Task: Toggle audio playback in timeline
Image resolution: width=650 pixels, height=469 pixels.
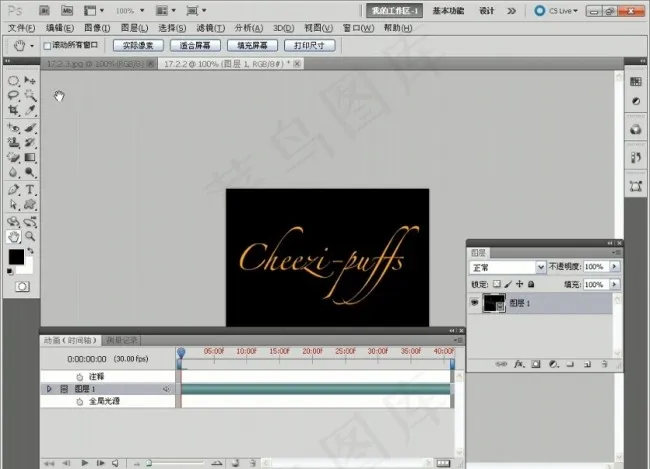Action: pos(116,463)
